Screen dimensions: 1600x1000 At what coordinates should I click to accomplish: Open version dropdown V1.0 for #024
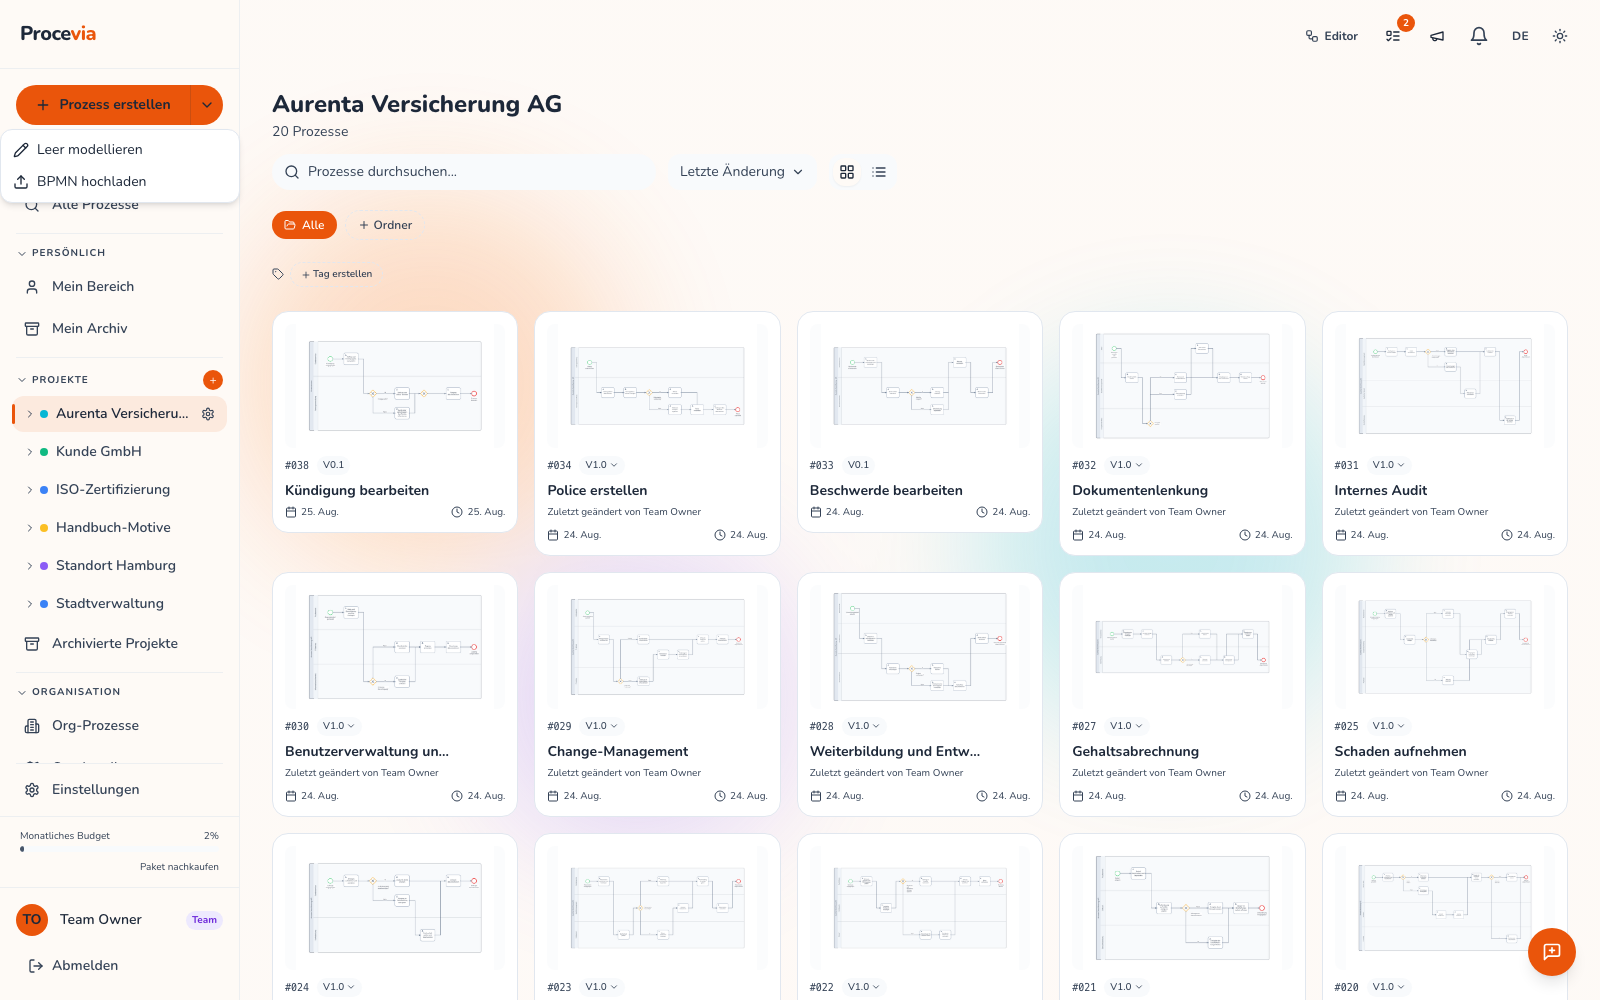point(339,987)
